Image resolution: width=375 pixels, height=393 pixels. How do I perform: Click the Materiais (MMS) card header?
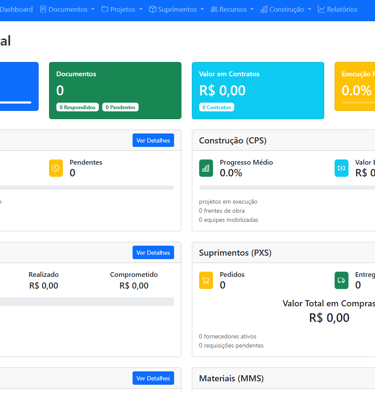point(283,378)
